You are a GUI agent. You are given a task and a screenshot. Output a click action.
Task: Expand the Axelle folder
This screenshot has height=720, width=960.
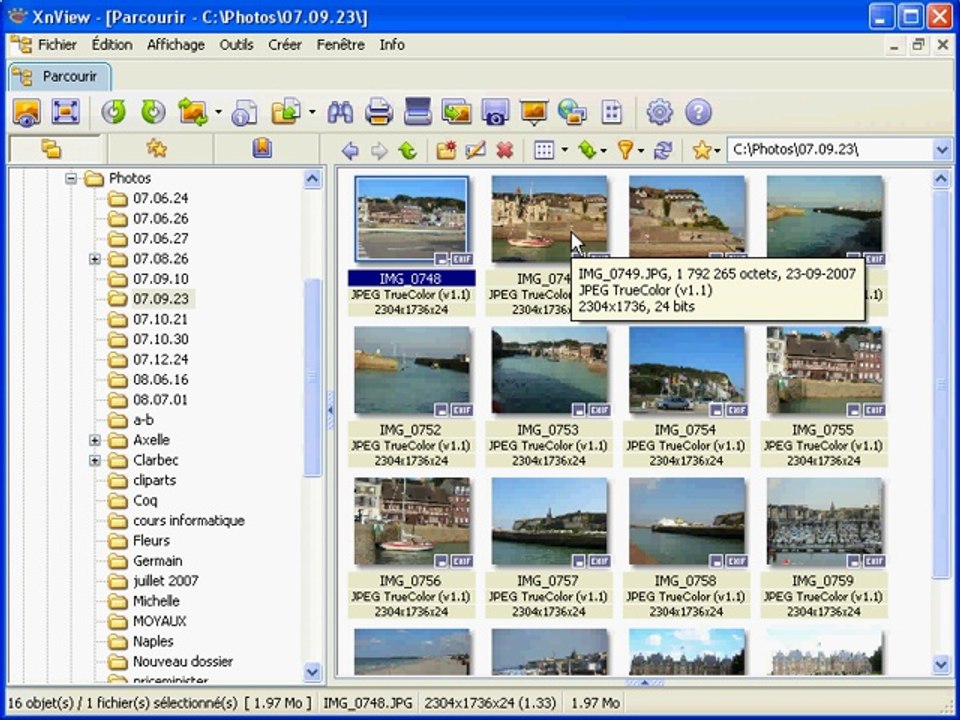coord(95,440)
